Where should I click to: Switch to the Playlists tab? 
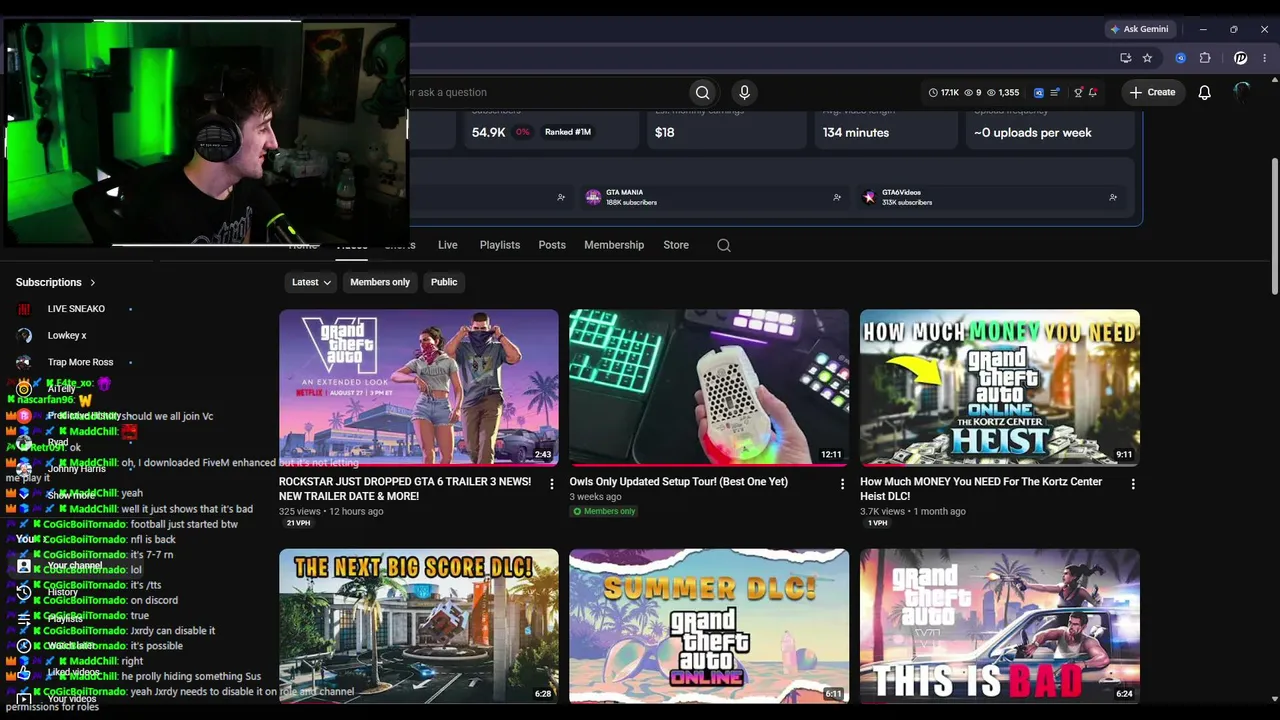coord(500,245)
